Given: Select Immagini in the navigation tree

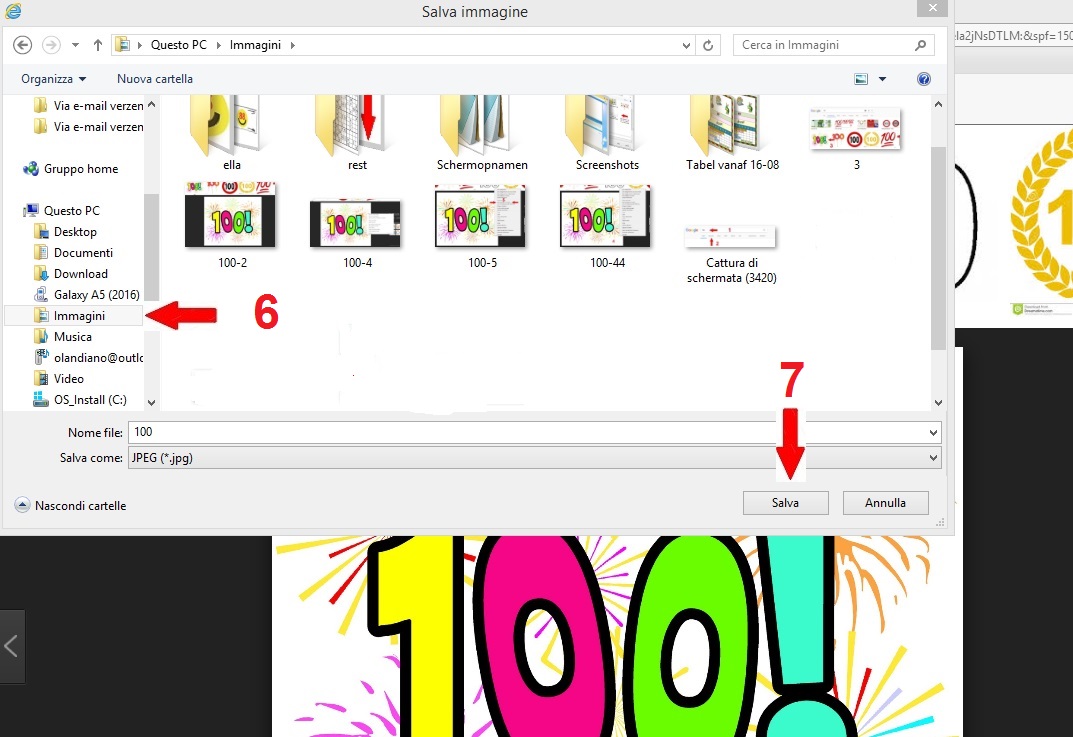Looking at the screenshot, I should click(79, 315).
